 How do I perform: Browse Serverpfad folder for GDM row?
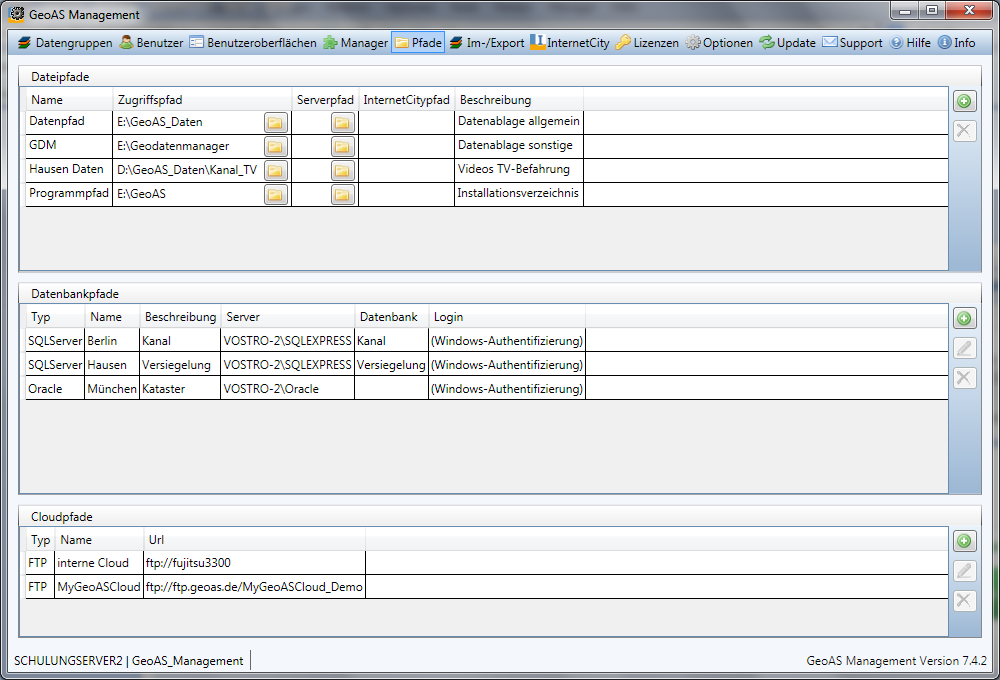343,146
